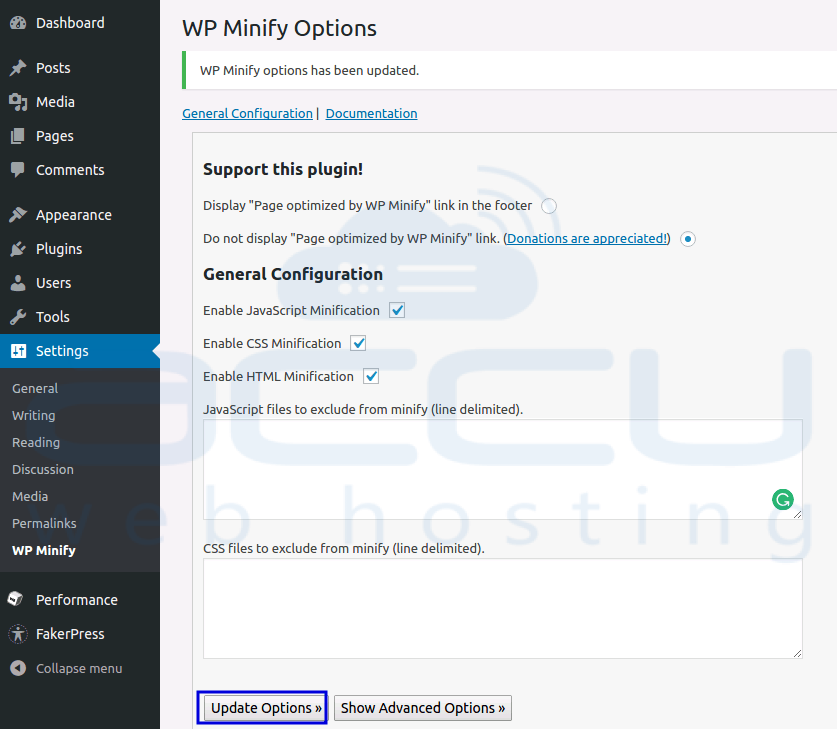The height and width of the screenshot is (729, 837).
Task: Open the Documentation link
Action: [x=372, y=114]
